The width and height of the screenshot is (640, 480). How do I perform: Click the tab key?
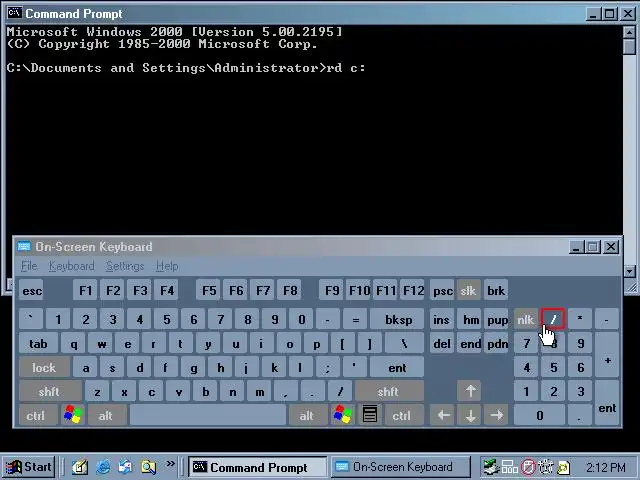38,343
